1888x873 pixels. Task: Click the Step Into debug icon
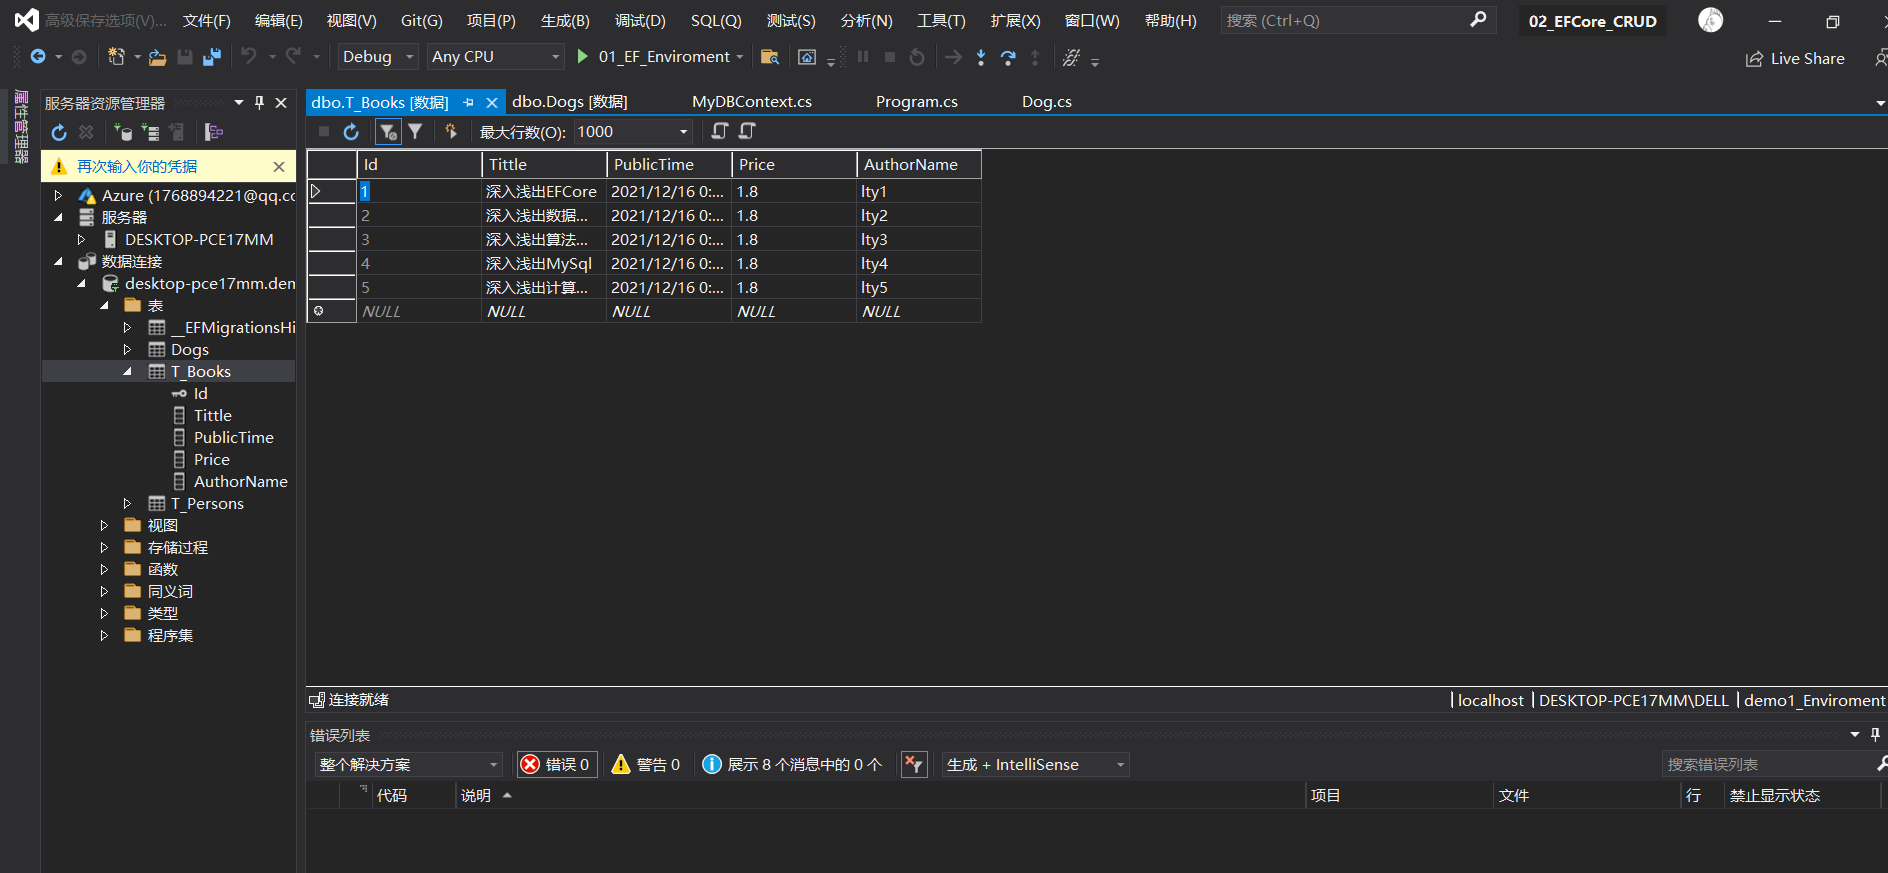click(x=981, y=57)
